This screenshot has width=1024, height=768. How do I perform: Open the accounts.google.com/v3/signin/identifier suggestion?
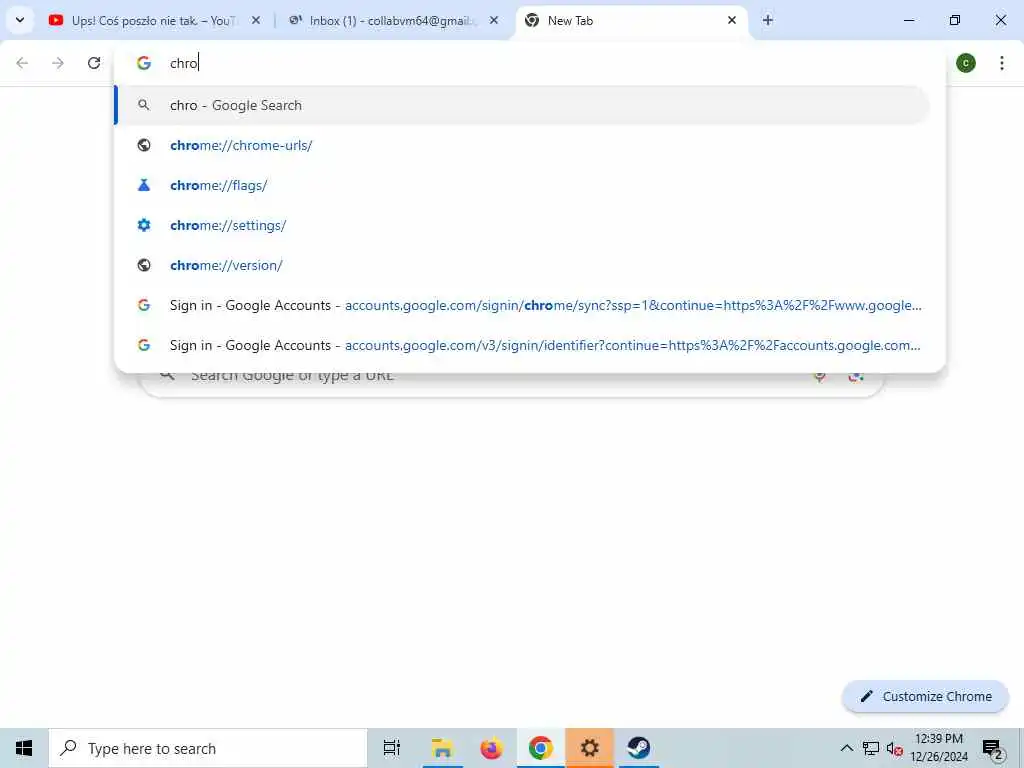(x=522, y=345)
